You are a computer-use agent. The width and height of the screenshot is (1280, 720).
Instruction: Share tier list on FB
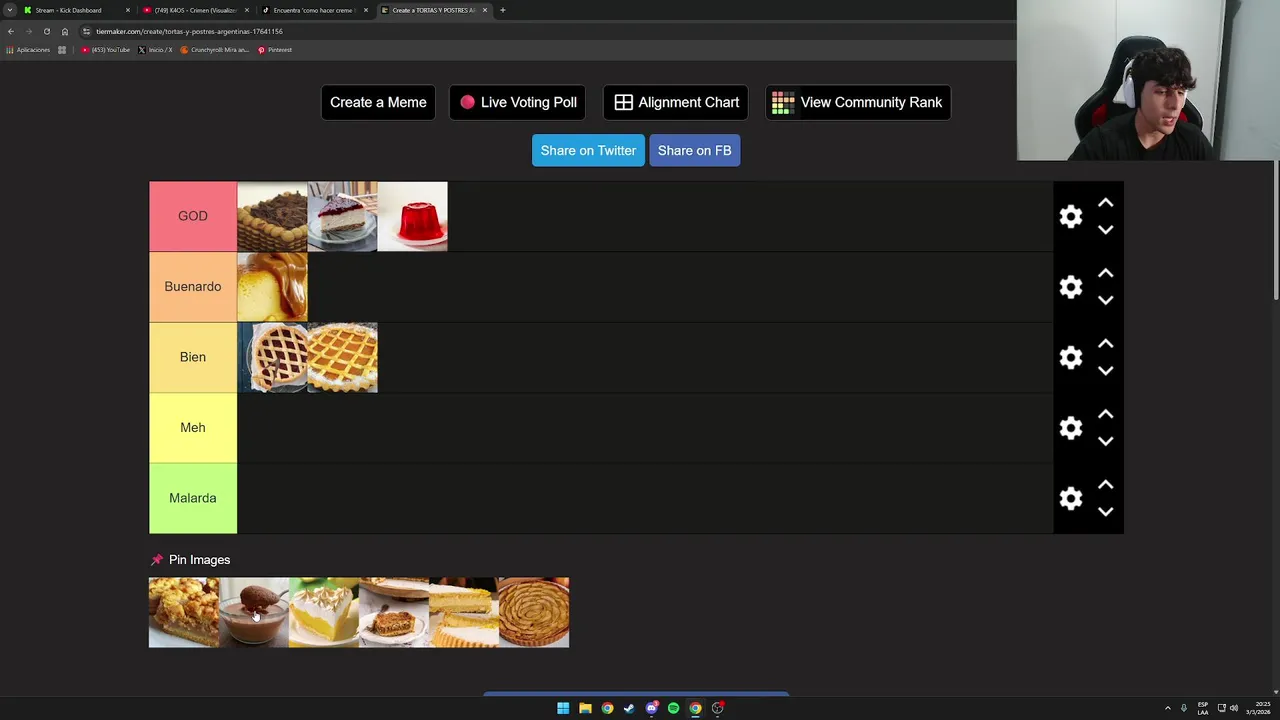(x=694, y=150)
